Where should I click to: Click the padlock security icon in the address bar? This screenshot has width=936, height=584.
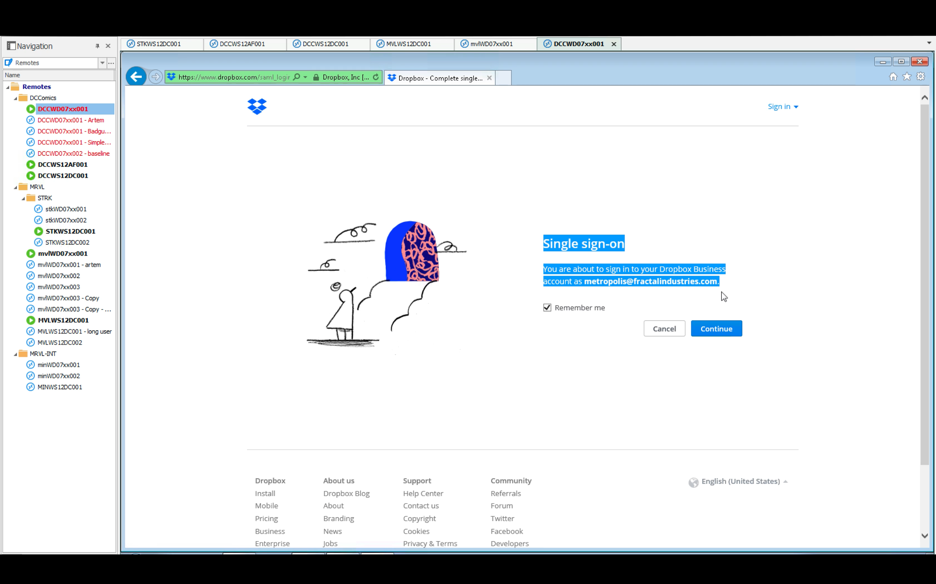316,77
